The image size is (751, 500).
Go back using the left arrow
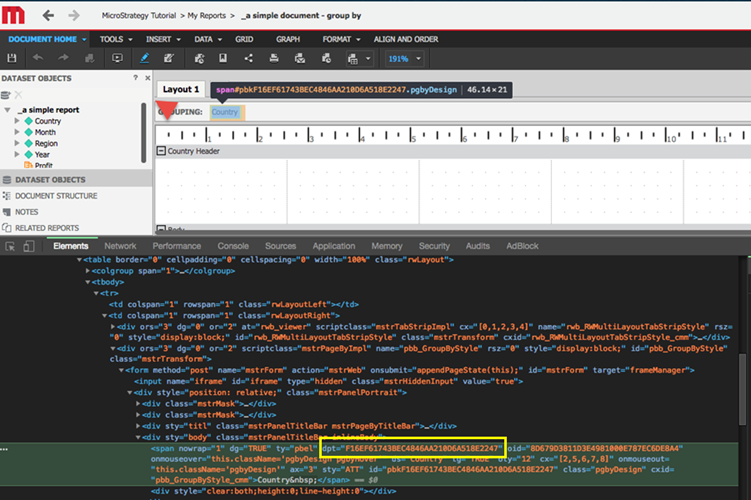pyautogui.click(x=48, y=16)
